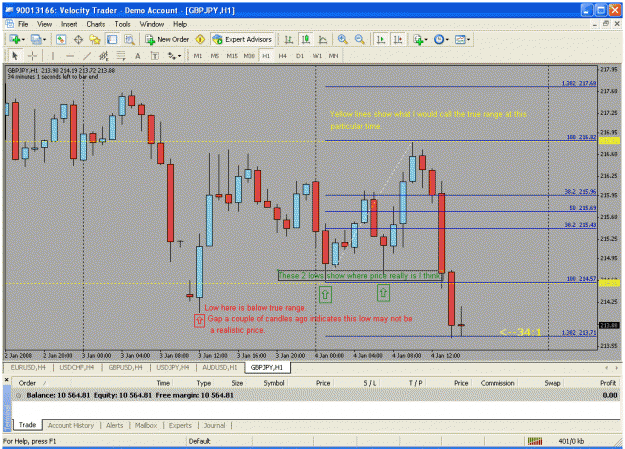Open the File menu
The height and width of the screenshot is (449, 625).
(x=23, y=24)
